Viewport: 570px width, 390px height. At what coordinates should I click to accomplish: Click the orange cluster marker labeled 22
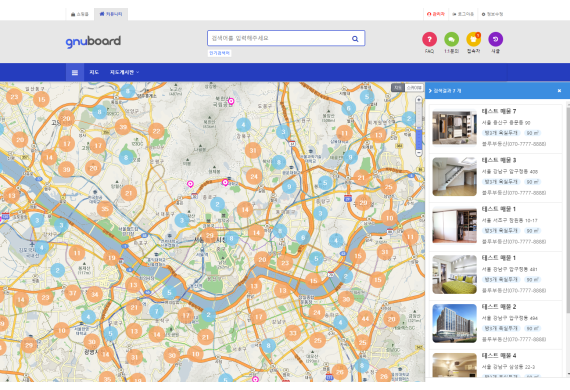pyautogui.click(x=156, y=131)
